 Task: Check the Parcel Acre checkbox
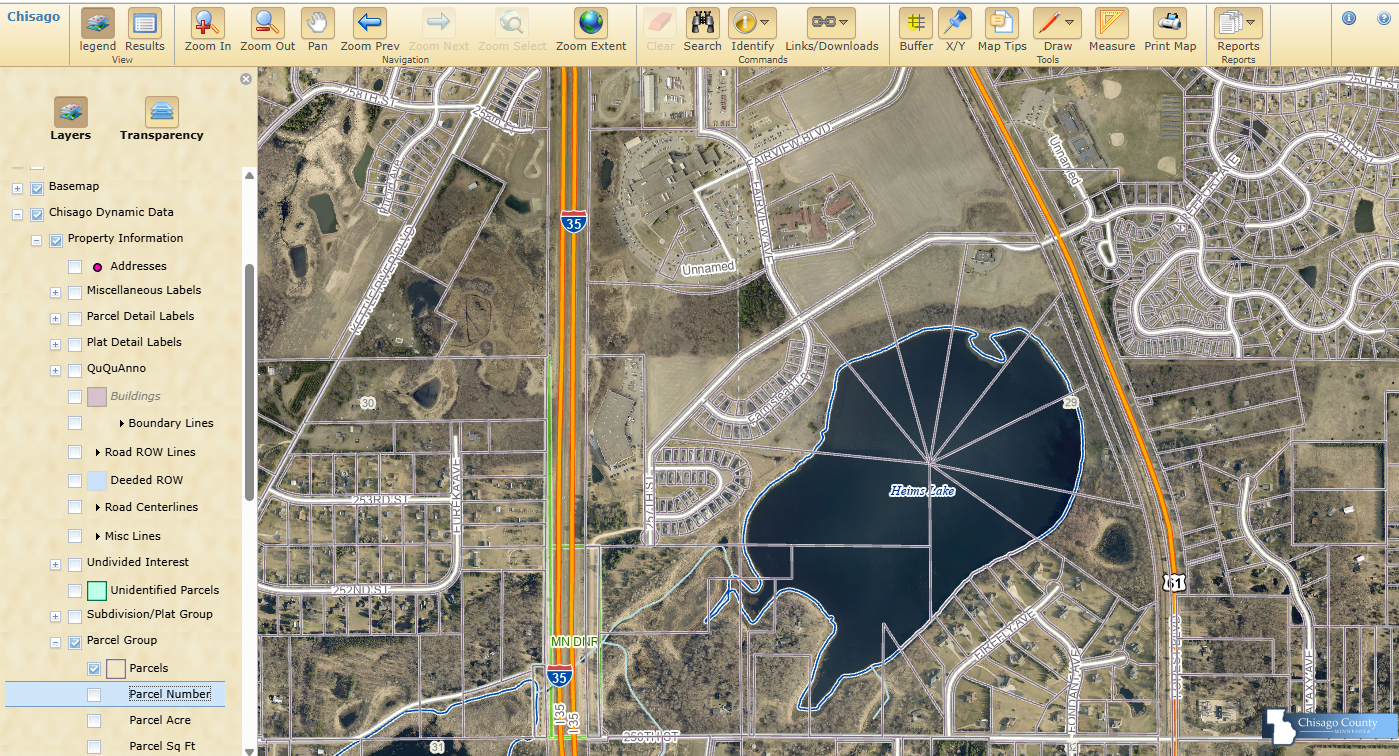click(94, 721)
